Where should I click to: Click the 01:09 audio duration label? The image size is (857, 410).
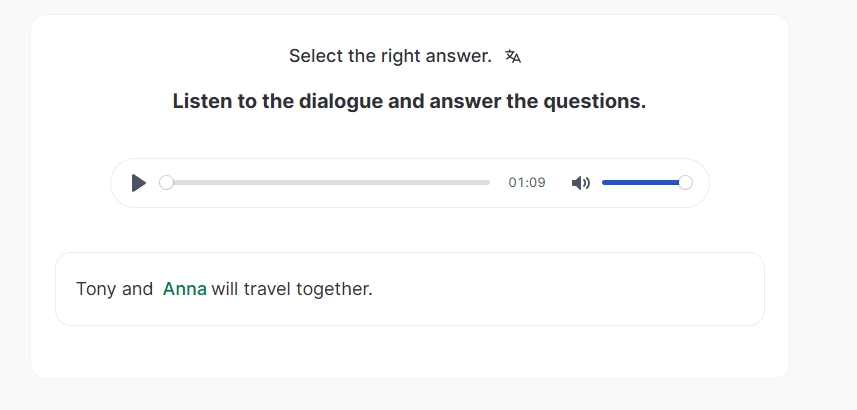(x=527, y=183)
